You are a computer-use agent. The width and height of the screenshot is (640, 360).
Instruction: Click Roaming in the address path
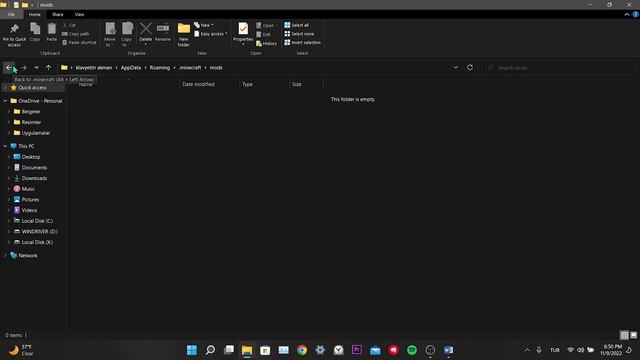coord(160,68)
